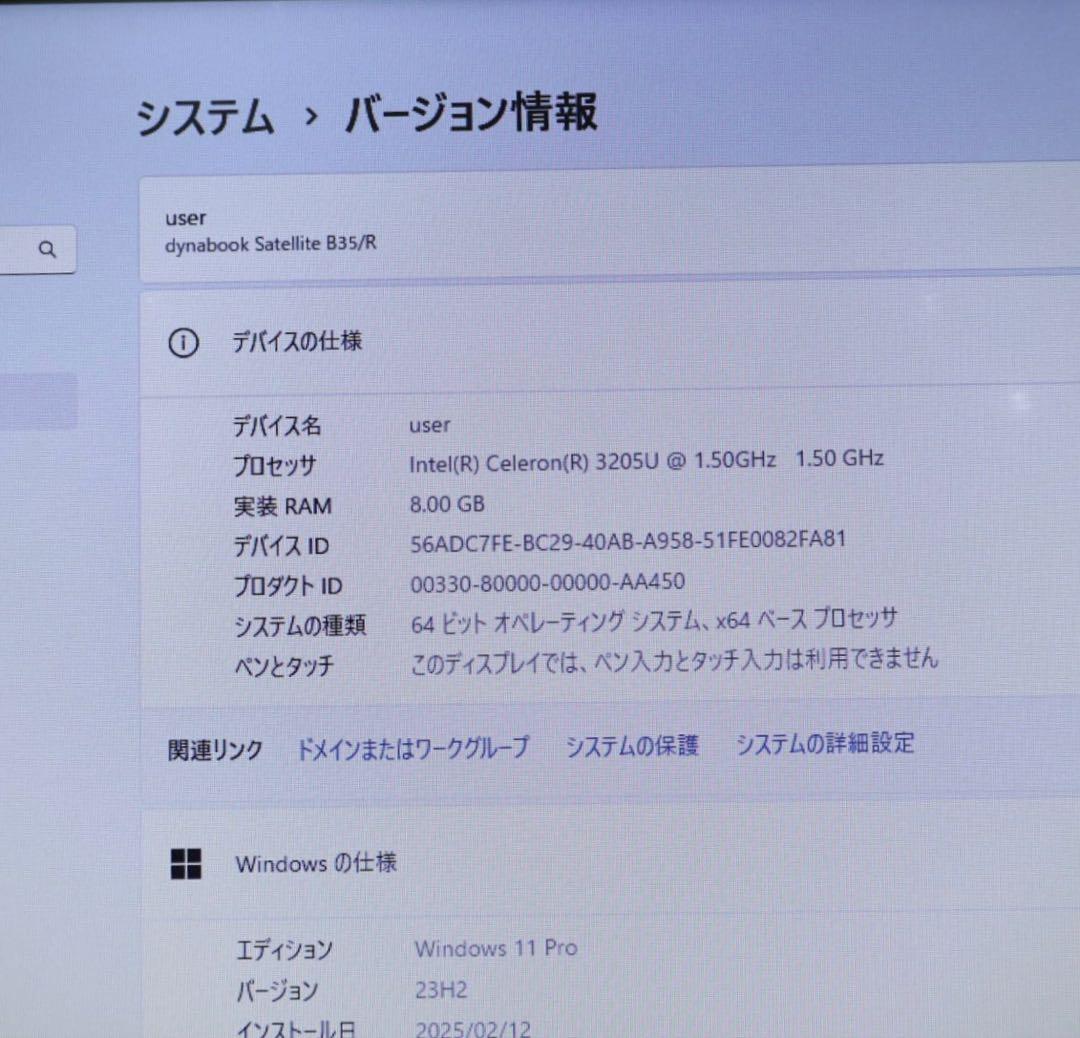The image size is (1080, 1038).
Task: Open システムの詳細設定
Action: (x=824, y=743)
